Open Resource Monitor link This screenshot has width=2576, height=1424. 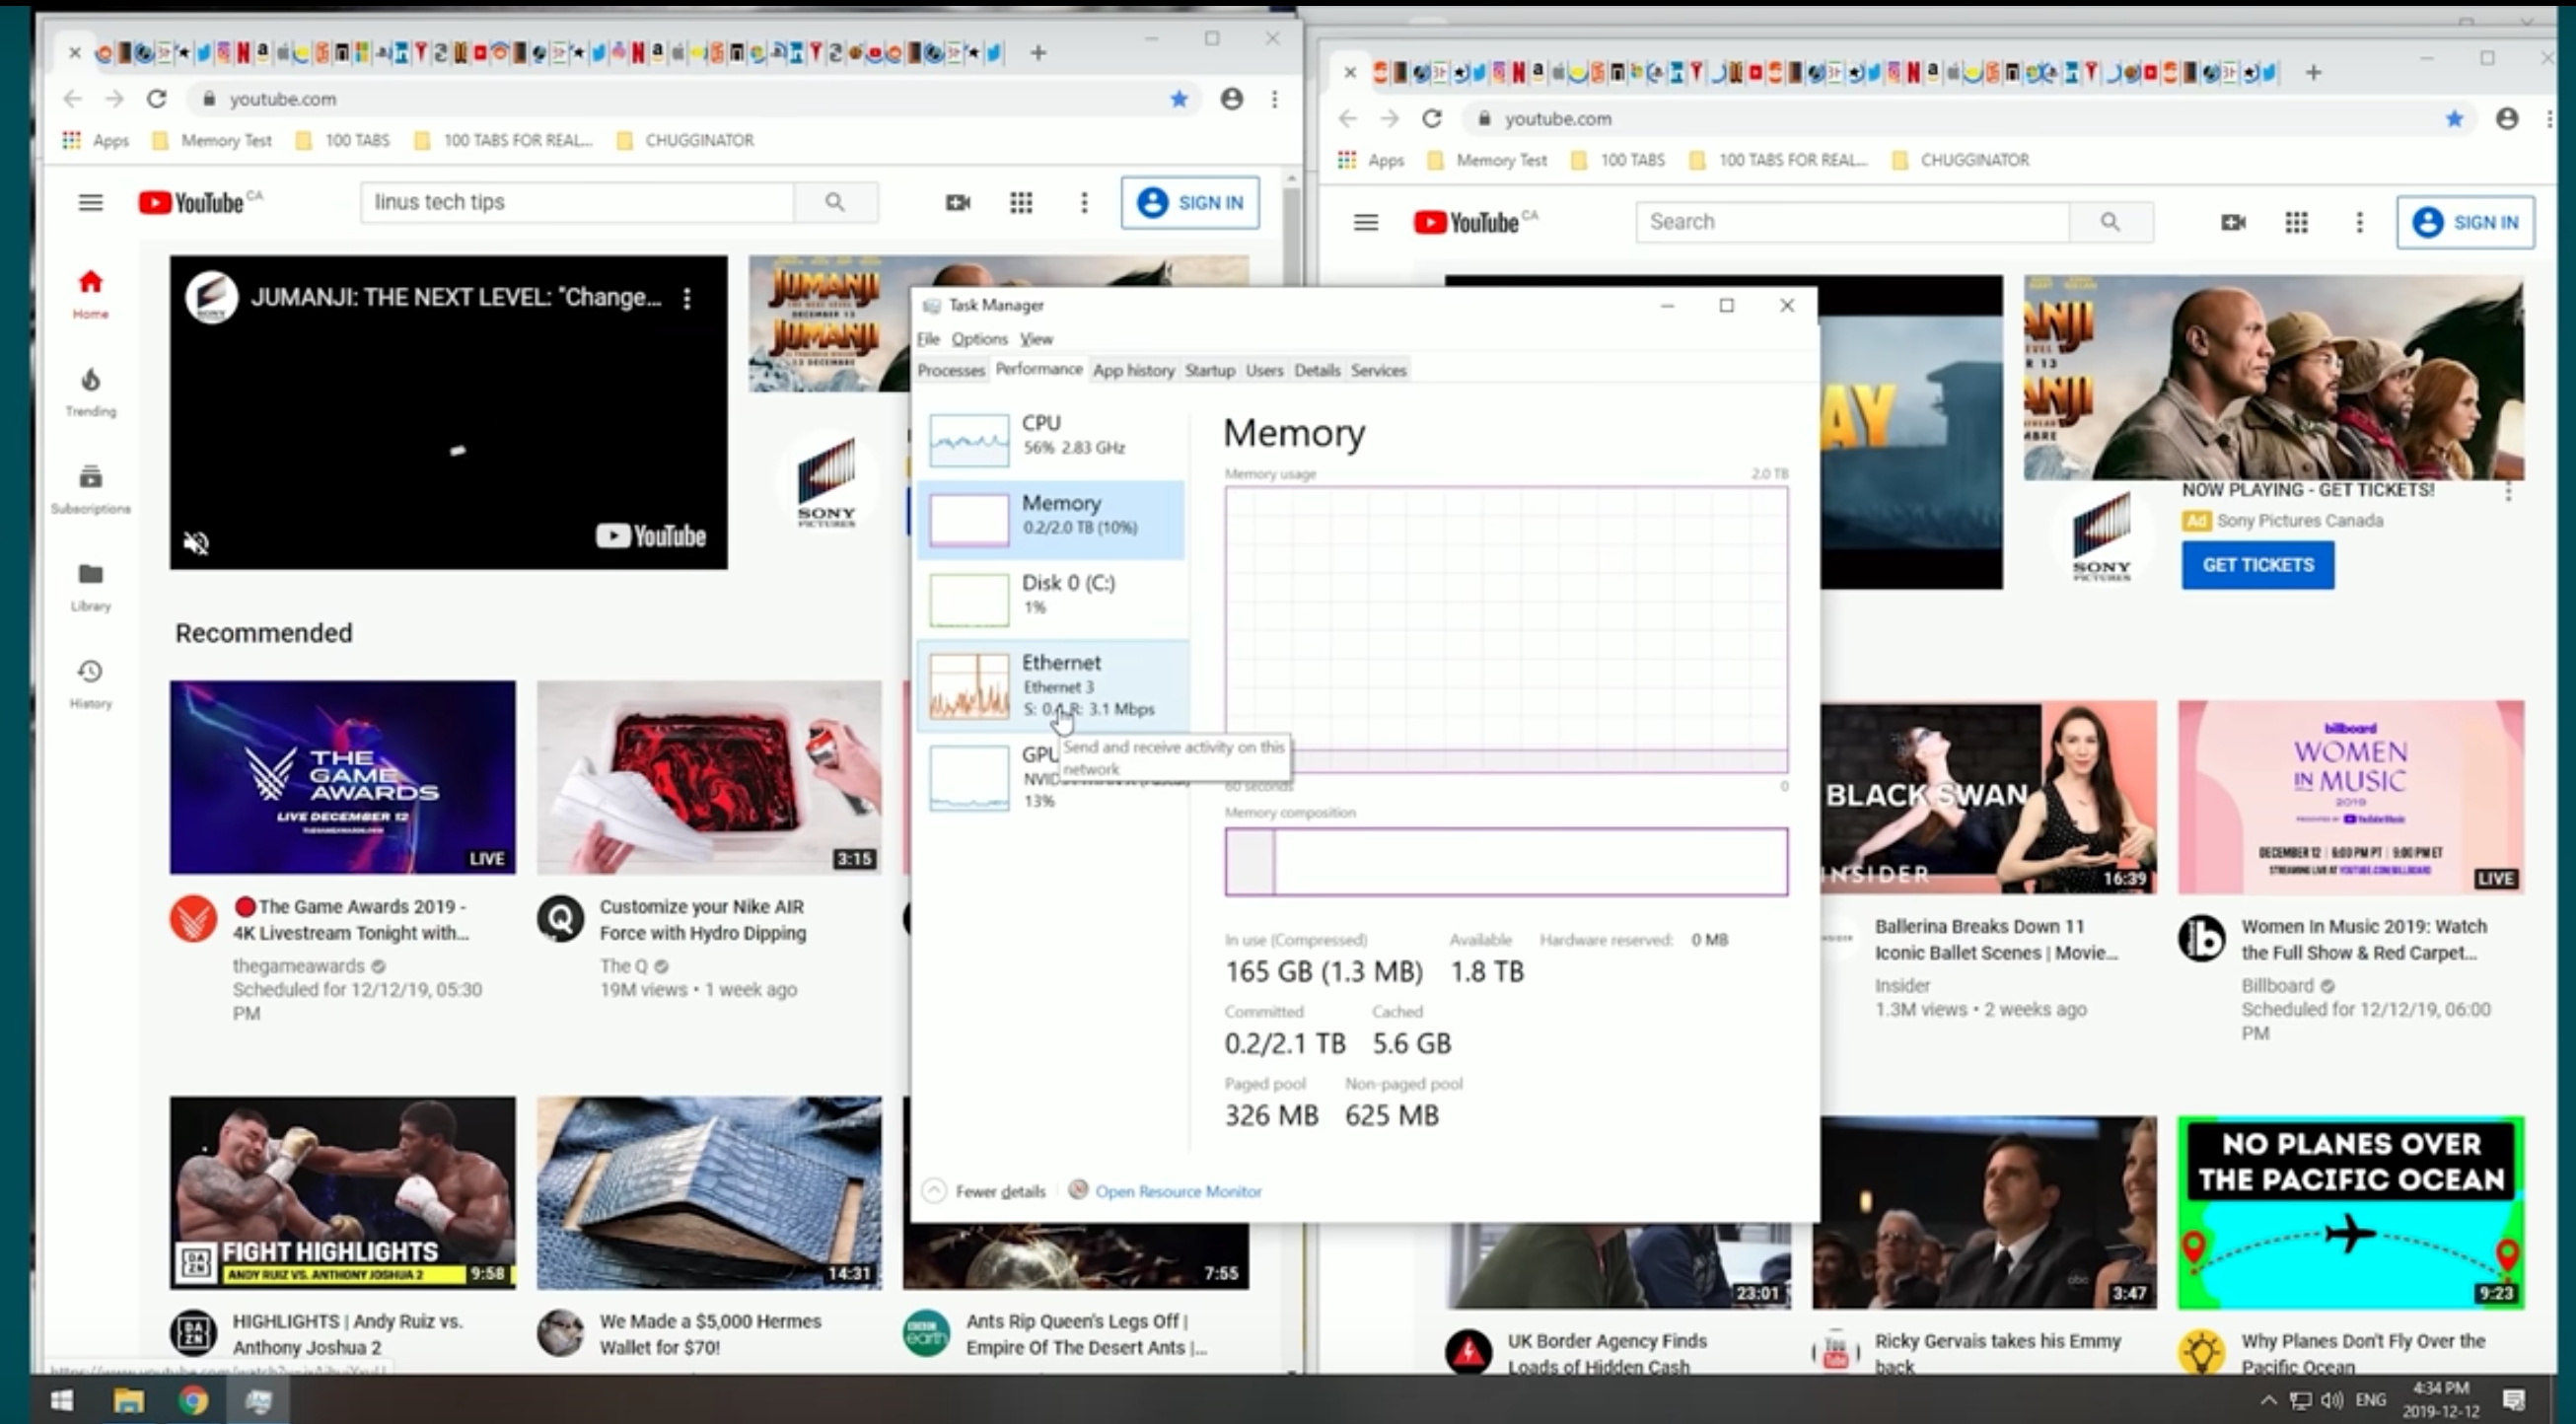[x=1177, y=1191]
